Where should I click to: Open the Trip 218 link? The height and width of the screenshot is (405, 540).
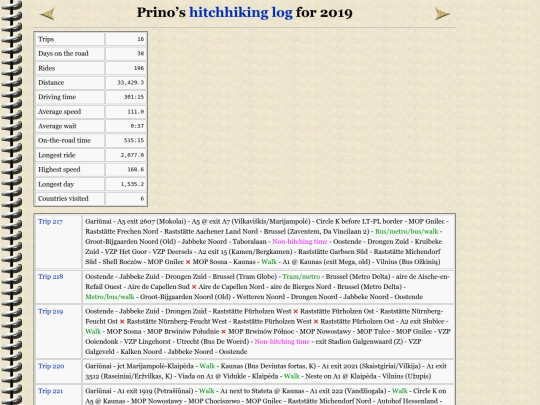pyautogui.click(x=51, y=277)
